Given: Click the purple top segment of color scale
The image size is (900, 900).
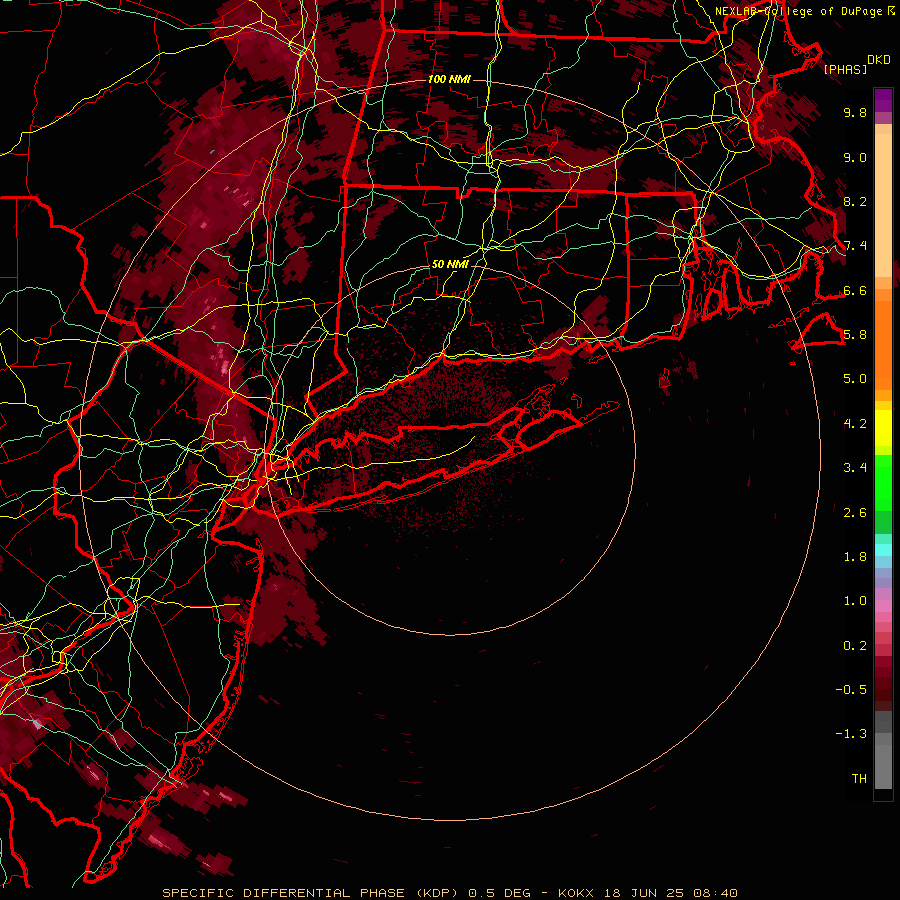Looking at the screenshot, I should pyautogui.click(x=883, y=100).
